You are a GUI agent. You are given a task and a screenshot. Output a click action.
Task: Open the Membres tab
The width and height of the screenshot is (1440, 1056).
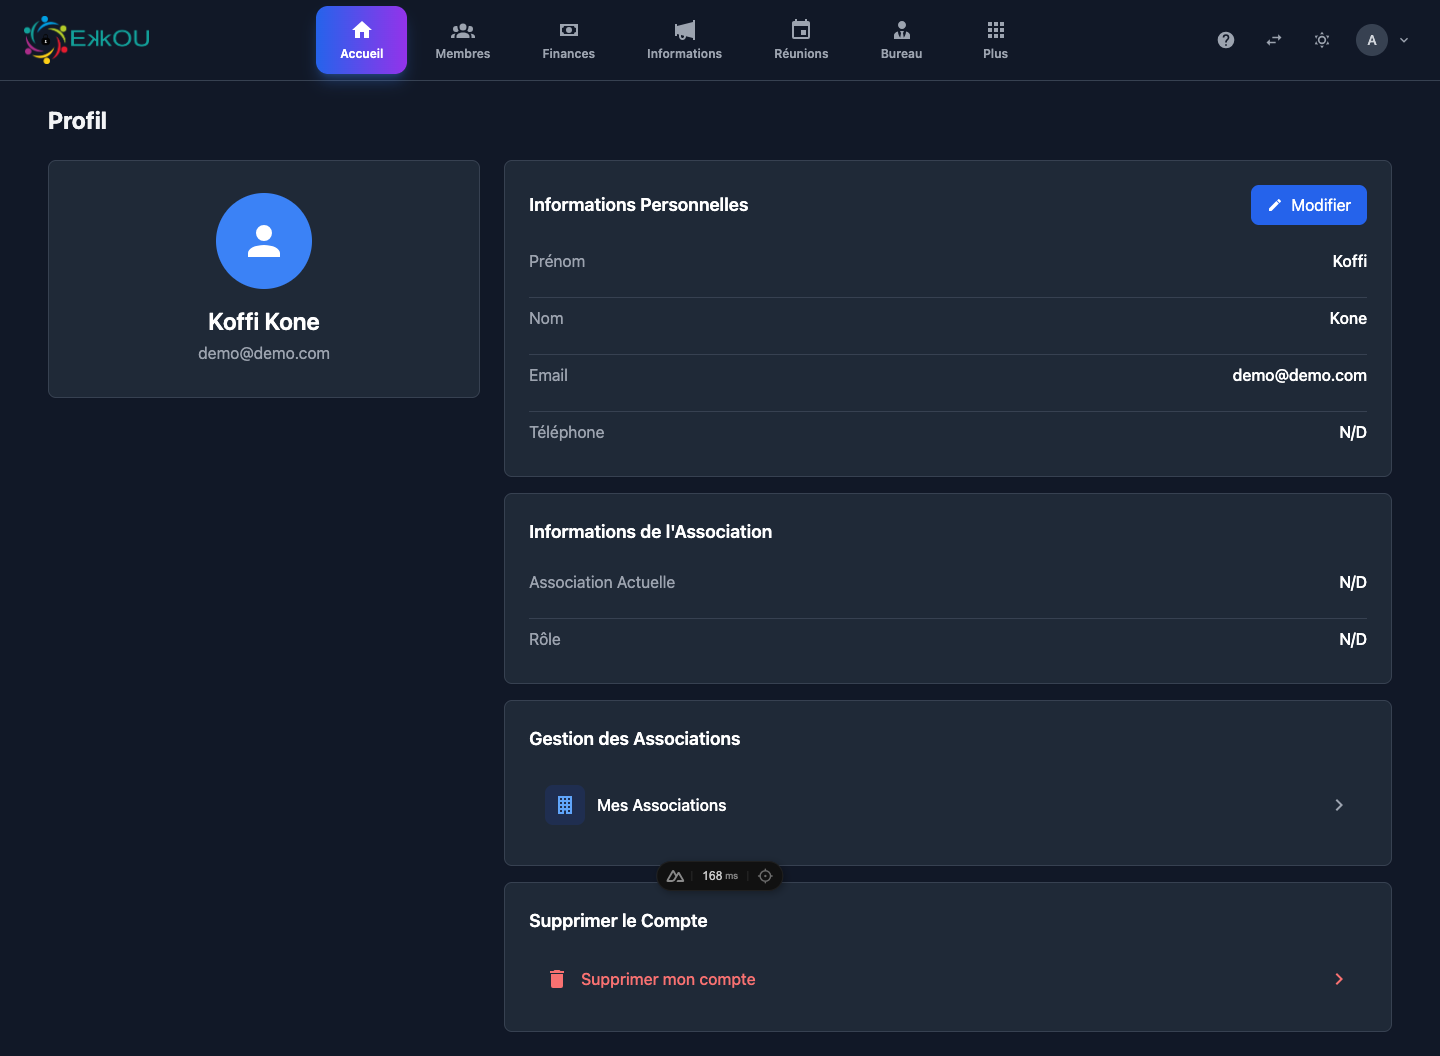coord(463,40)
